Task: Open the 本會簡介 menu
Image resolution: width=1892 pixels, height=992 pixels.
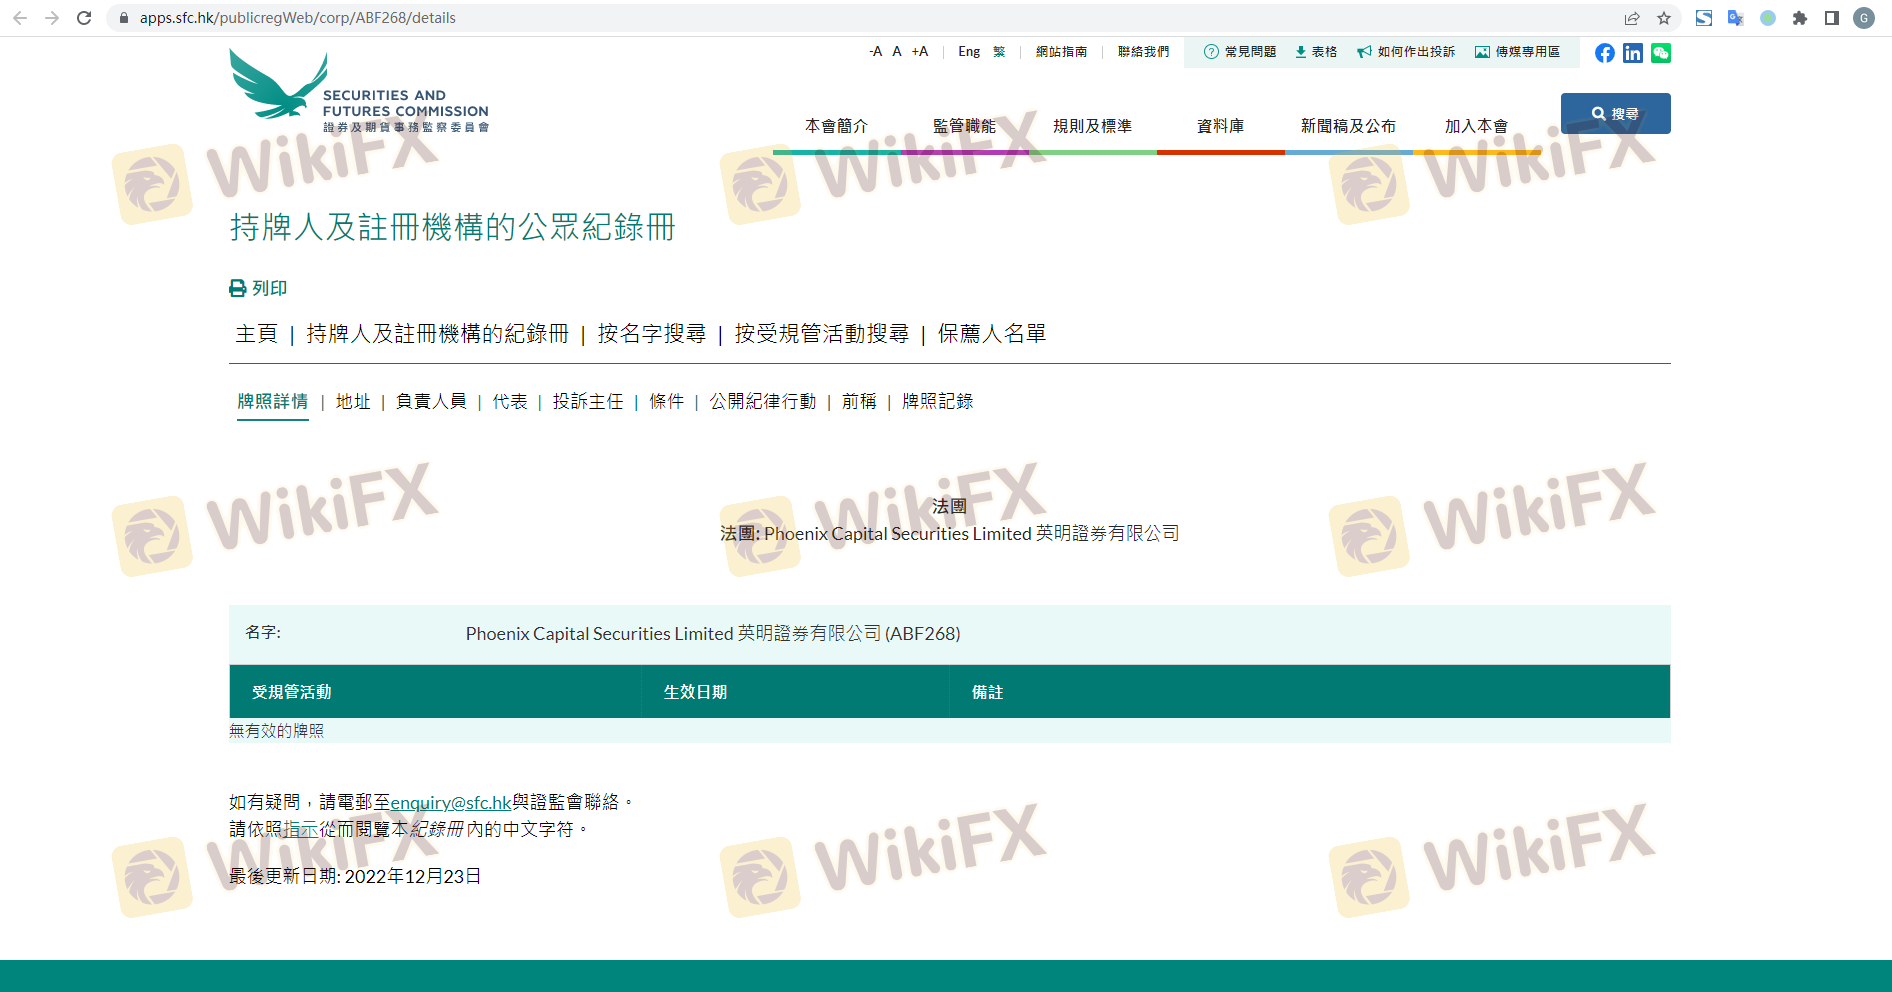Action: (x=836, y=126)
